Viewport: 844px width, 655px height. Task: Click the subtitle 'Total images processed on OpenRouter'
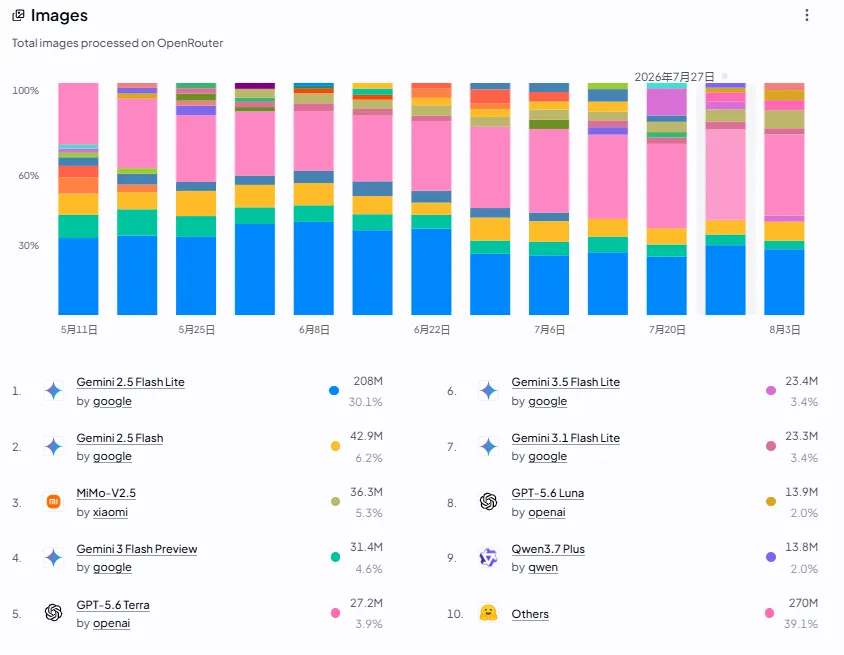click(x=117, y=43)
